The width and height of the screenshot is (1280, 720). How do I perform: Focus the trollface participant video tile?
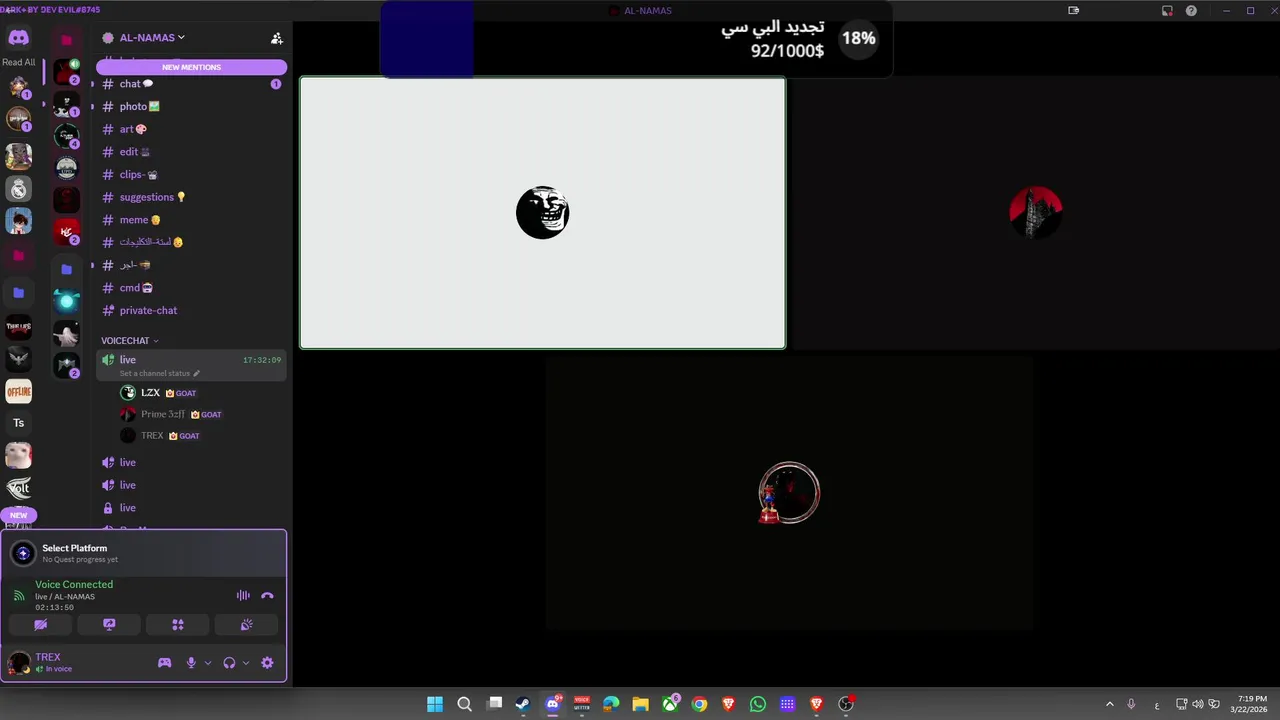click(543, 213)
